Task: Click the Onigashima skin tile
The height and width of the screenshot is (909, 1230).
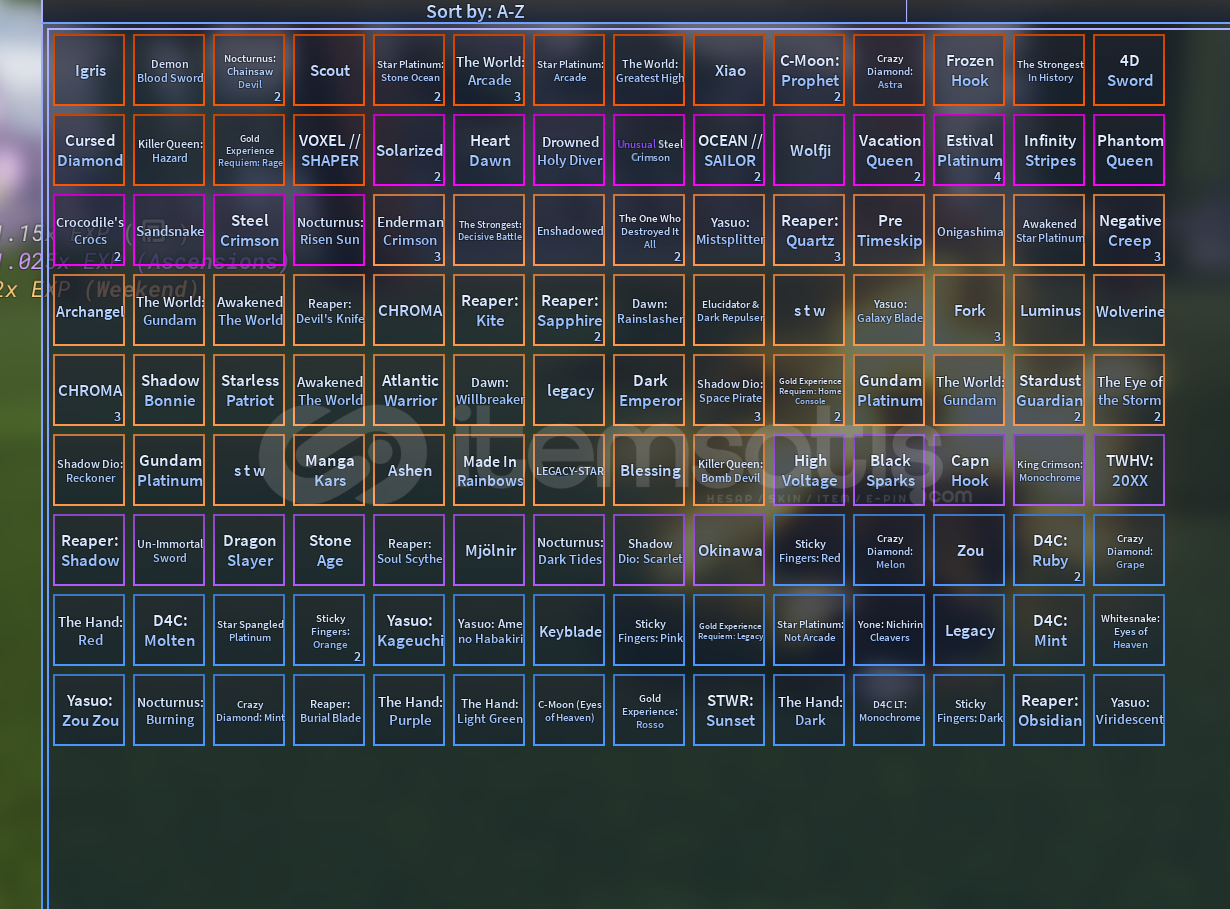Action: click(970, 231)
